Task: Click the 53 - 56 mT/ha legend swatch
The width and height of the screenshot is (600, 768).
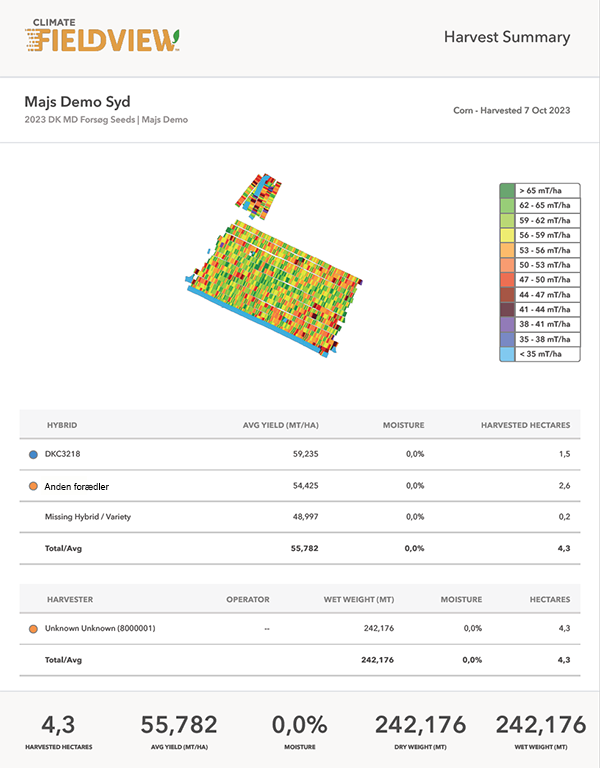Action: pyautogui.click(x=507, y=250)
